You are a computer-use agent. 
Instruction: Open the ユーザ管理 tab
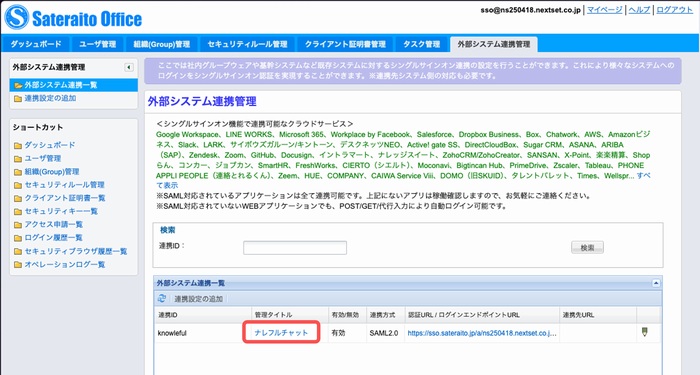click(97, 44)
